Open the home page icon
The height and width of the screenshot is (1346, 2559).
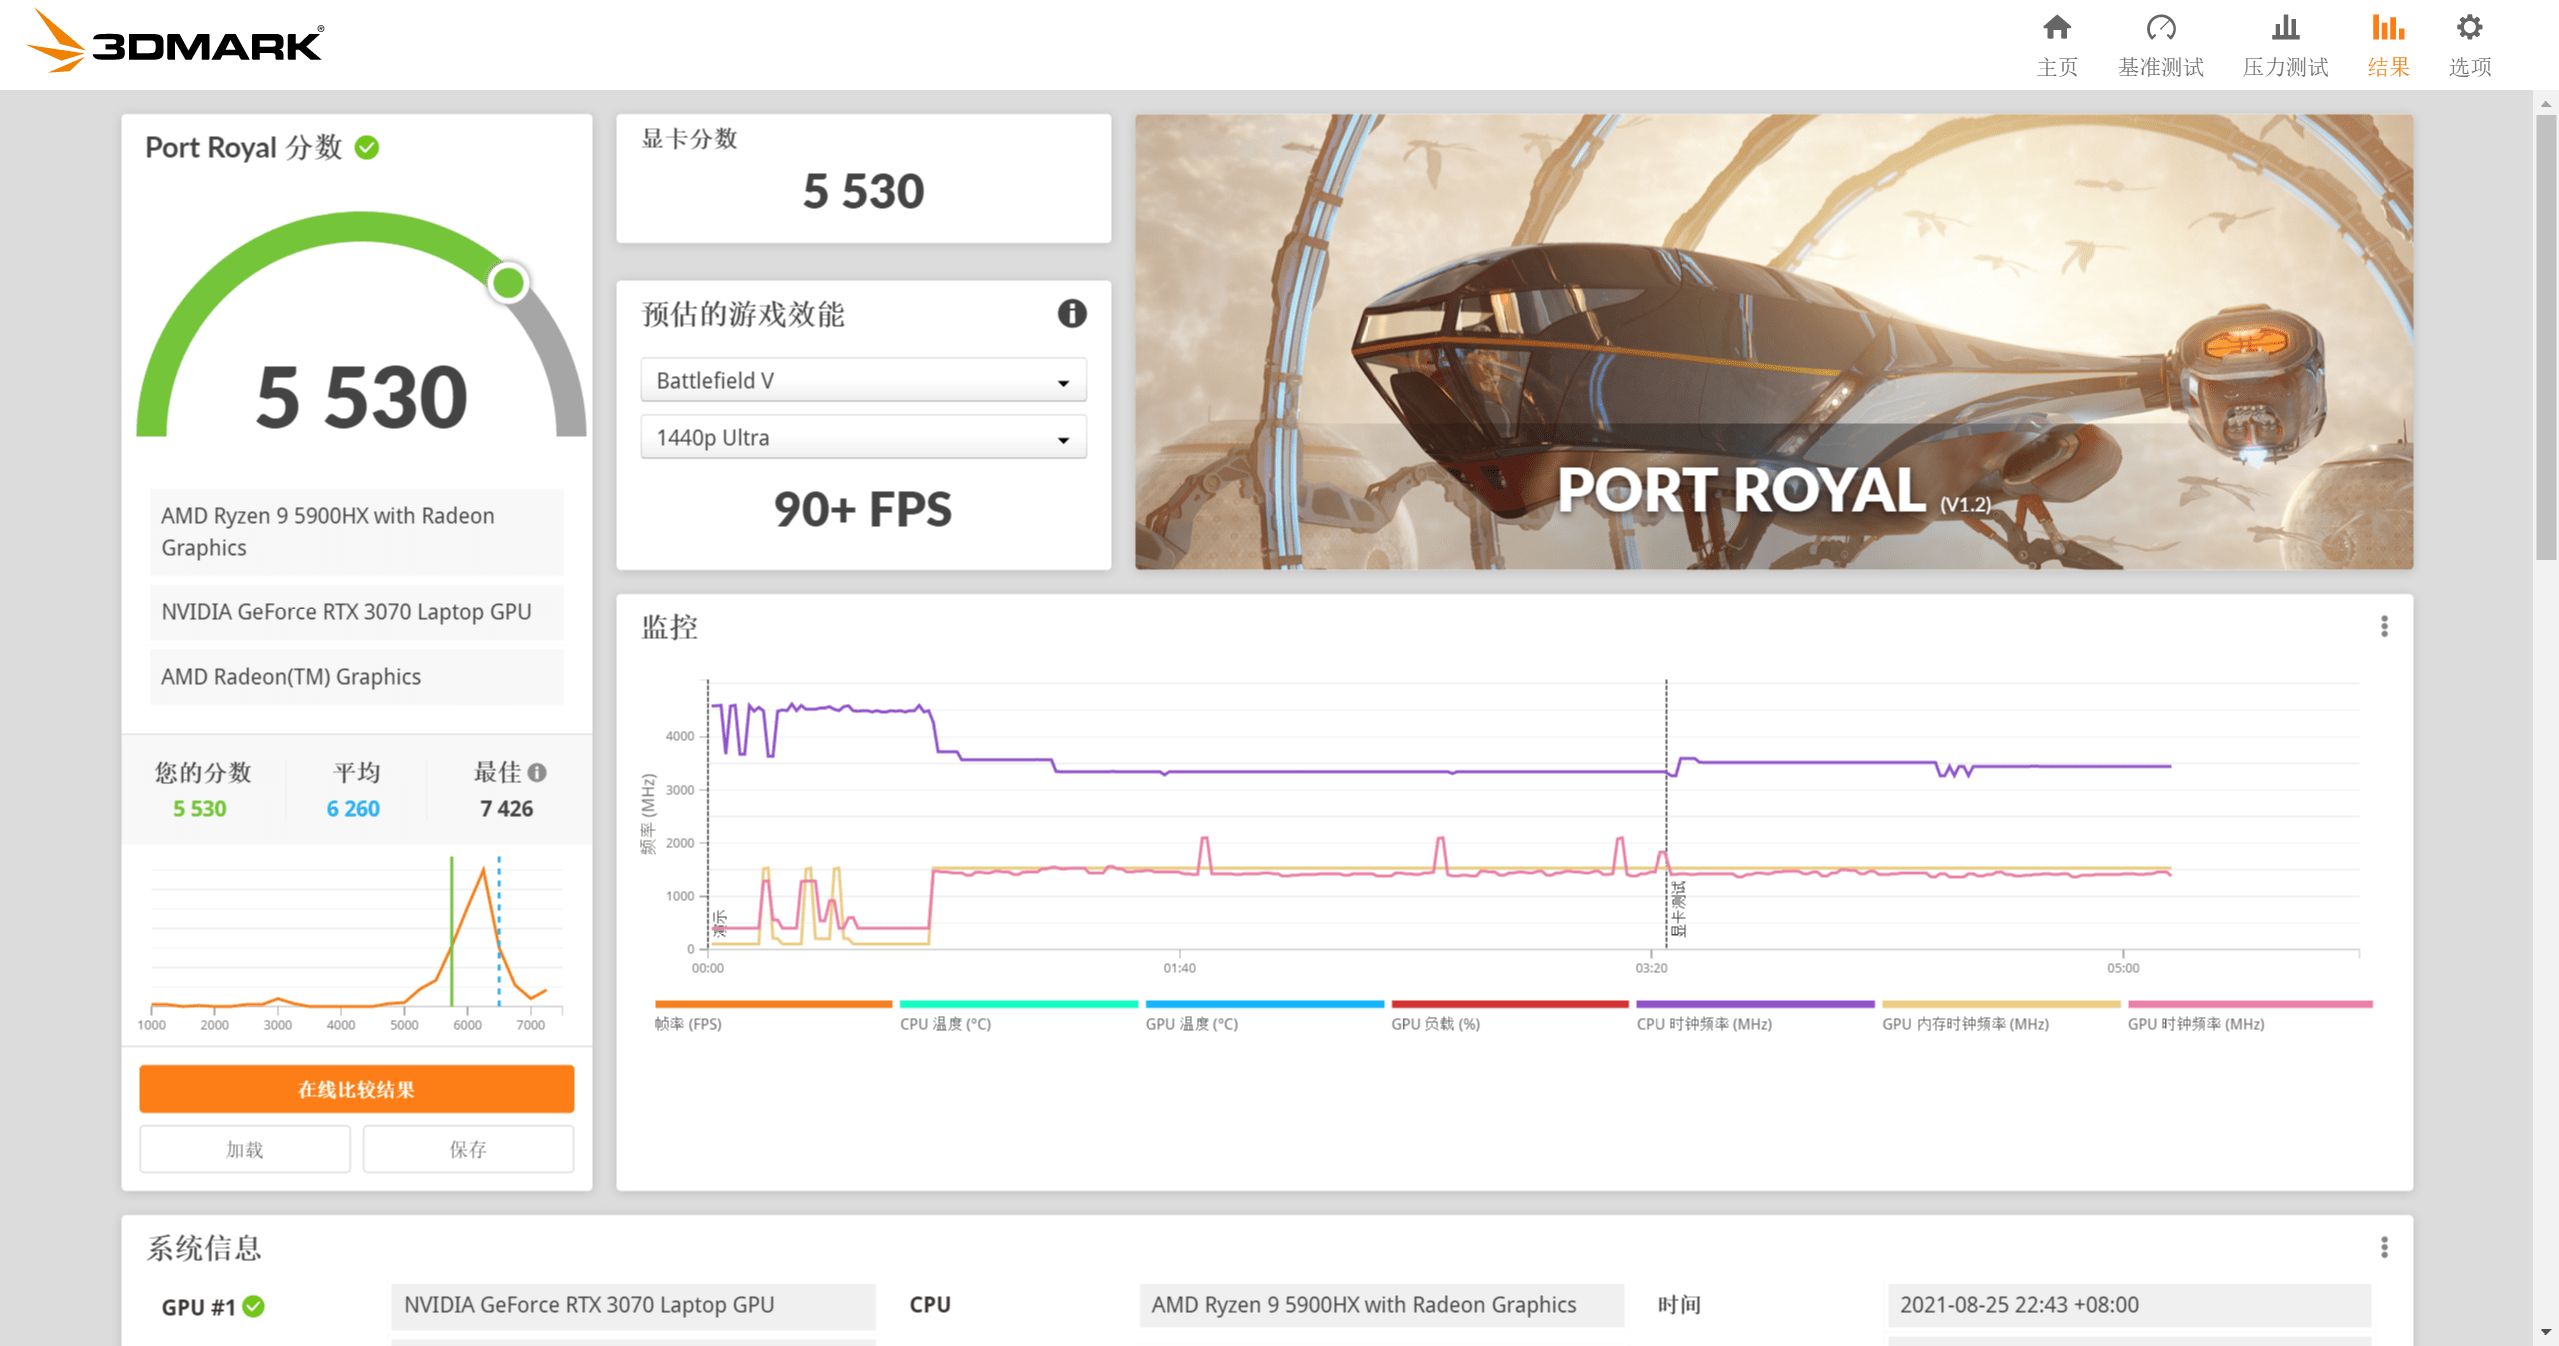pyautogui.click(x=2056, y=27)
